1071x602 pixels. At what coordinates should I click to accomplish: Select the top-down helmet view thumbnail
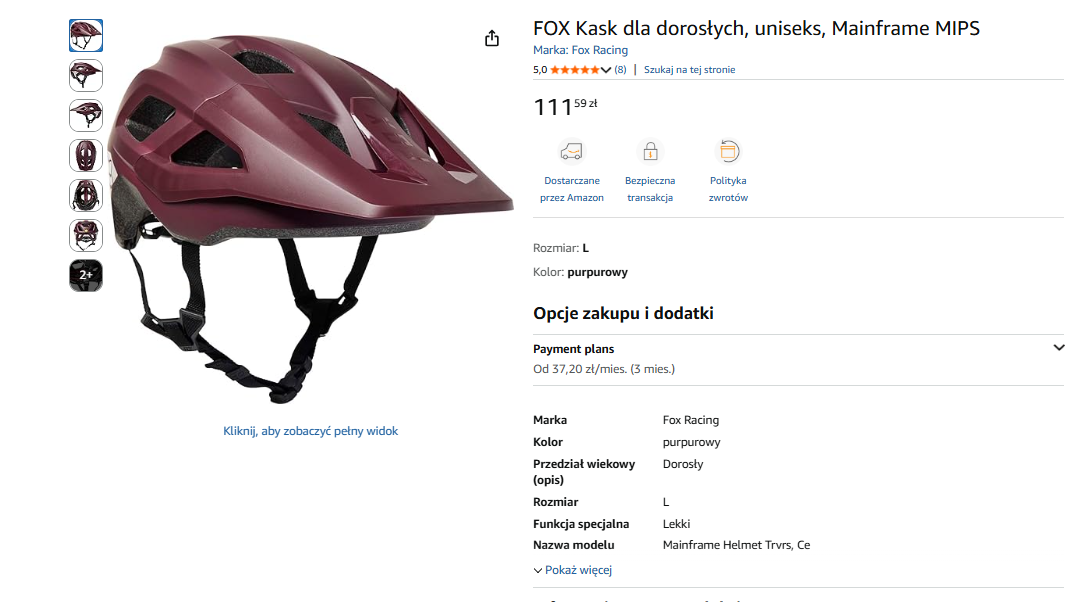86,155
